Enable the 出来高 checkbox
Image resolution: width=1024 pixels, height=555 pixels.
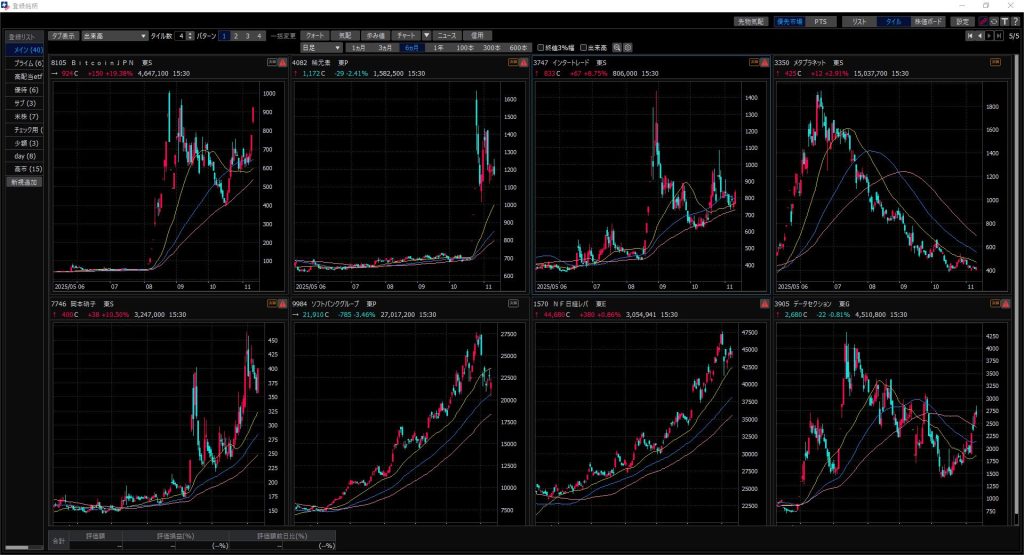[582, 47]
